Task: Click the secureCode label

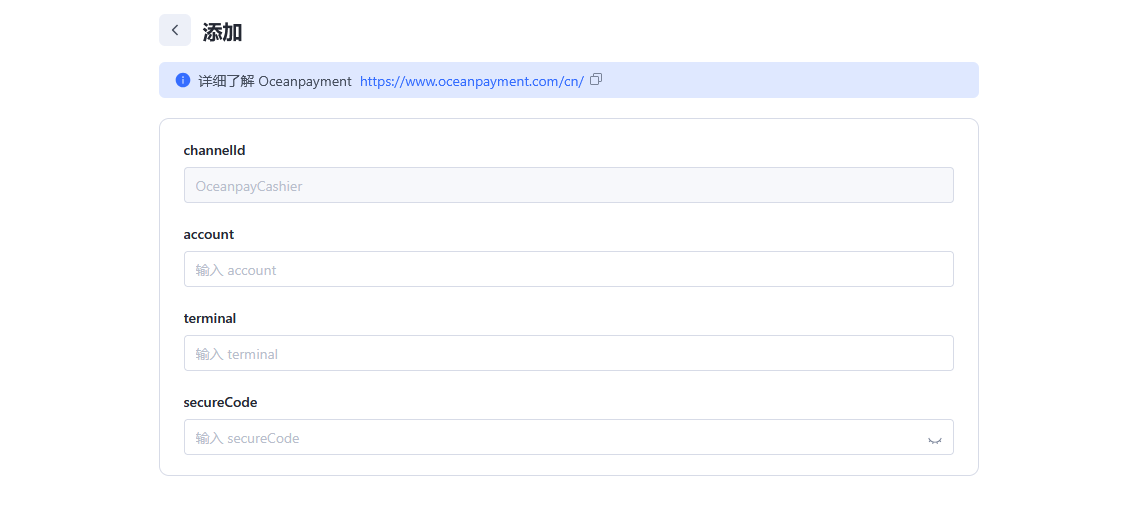Action: pyautogui.click(x=221, y=403)
